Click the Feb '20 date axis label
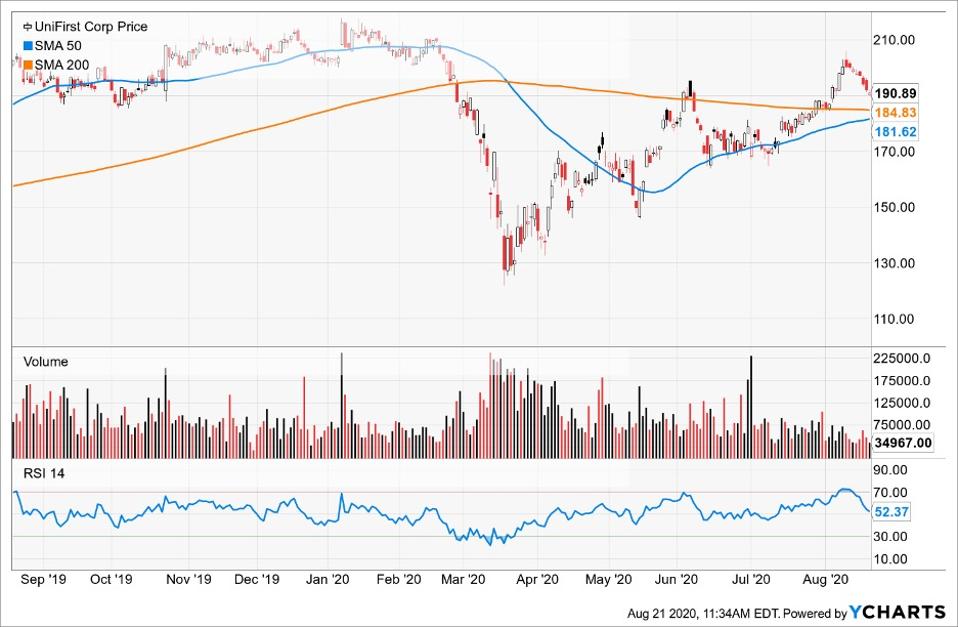958x627 pixels. pos(398,579)
